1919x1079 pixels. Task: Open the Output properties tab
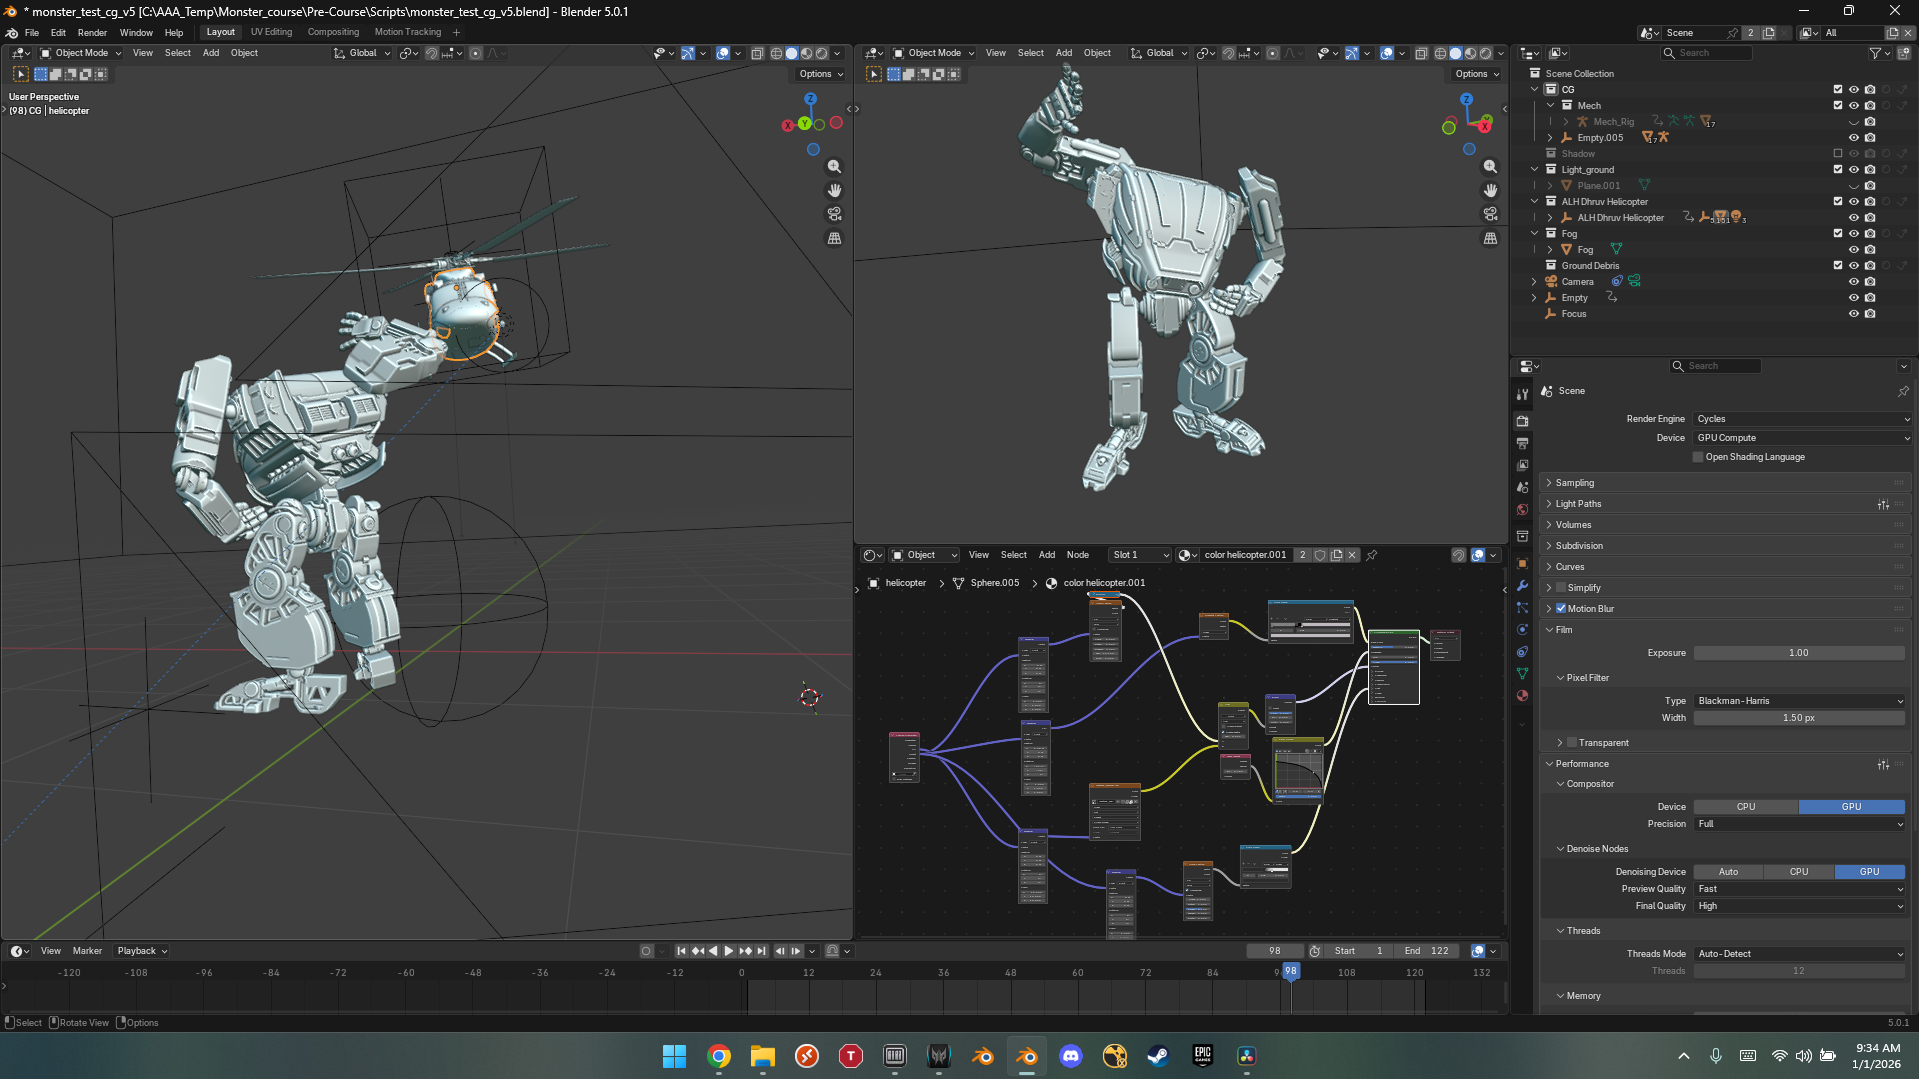[1522, 443]
